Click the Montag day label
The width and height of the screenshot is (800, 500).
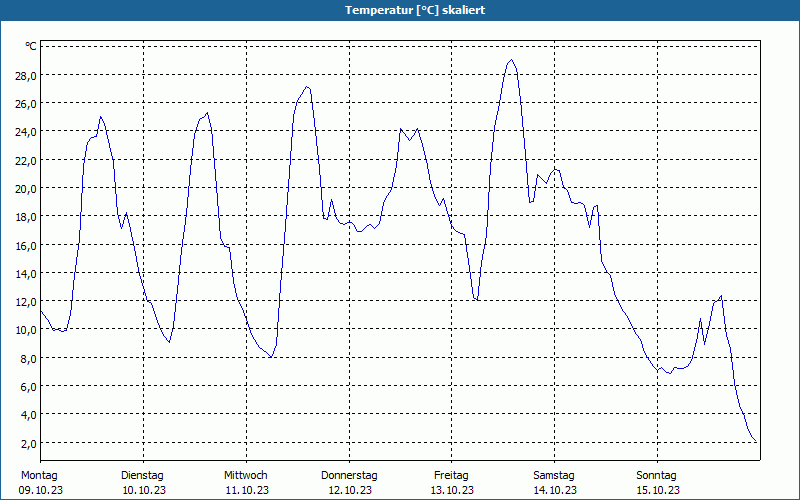click(x=39, y=476)
